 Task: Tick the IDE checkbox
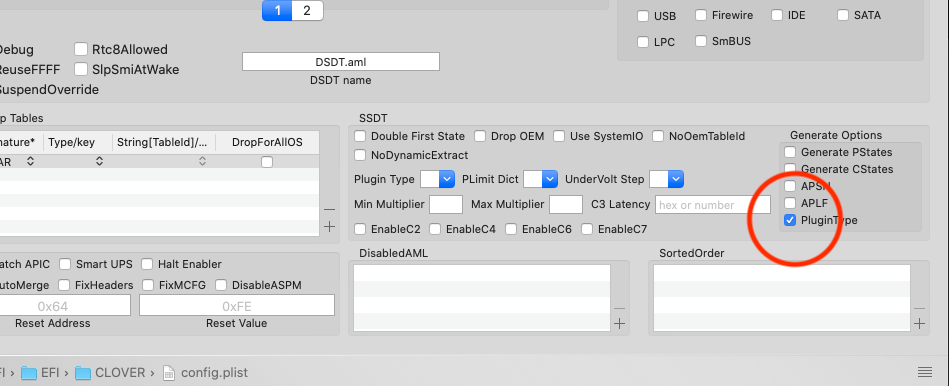(x=777, y=15)
